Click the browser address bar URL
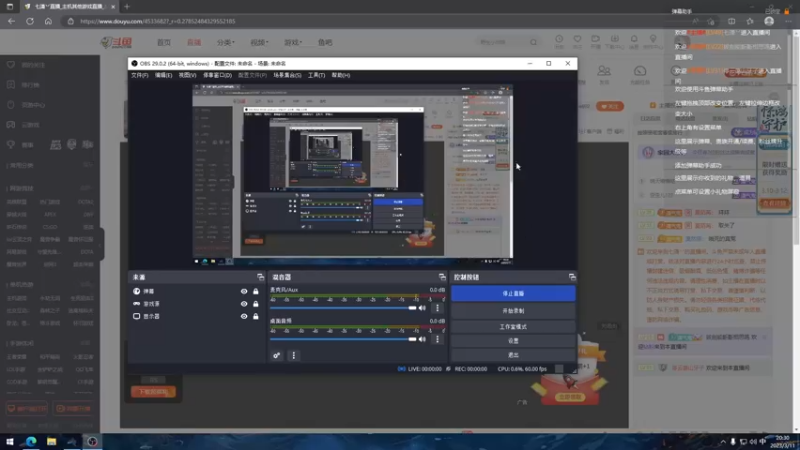 [x=158, y=21]
